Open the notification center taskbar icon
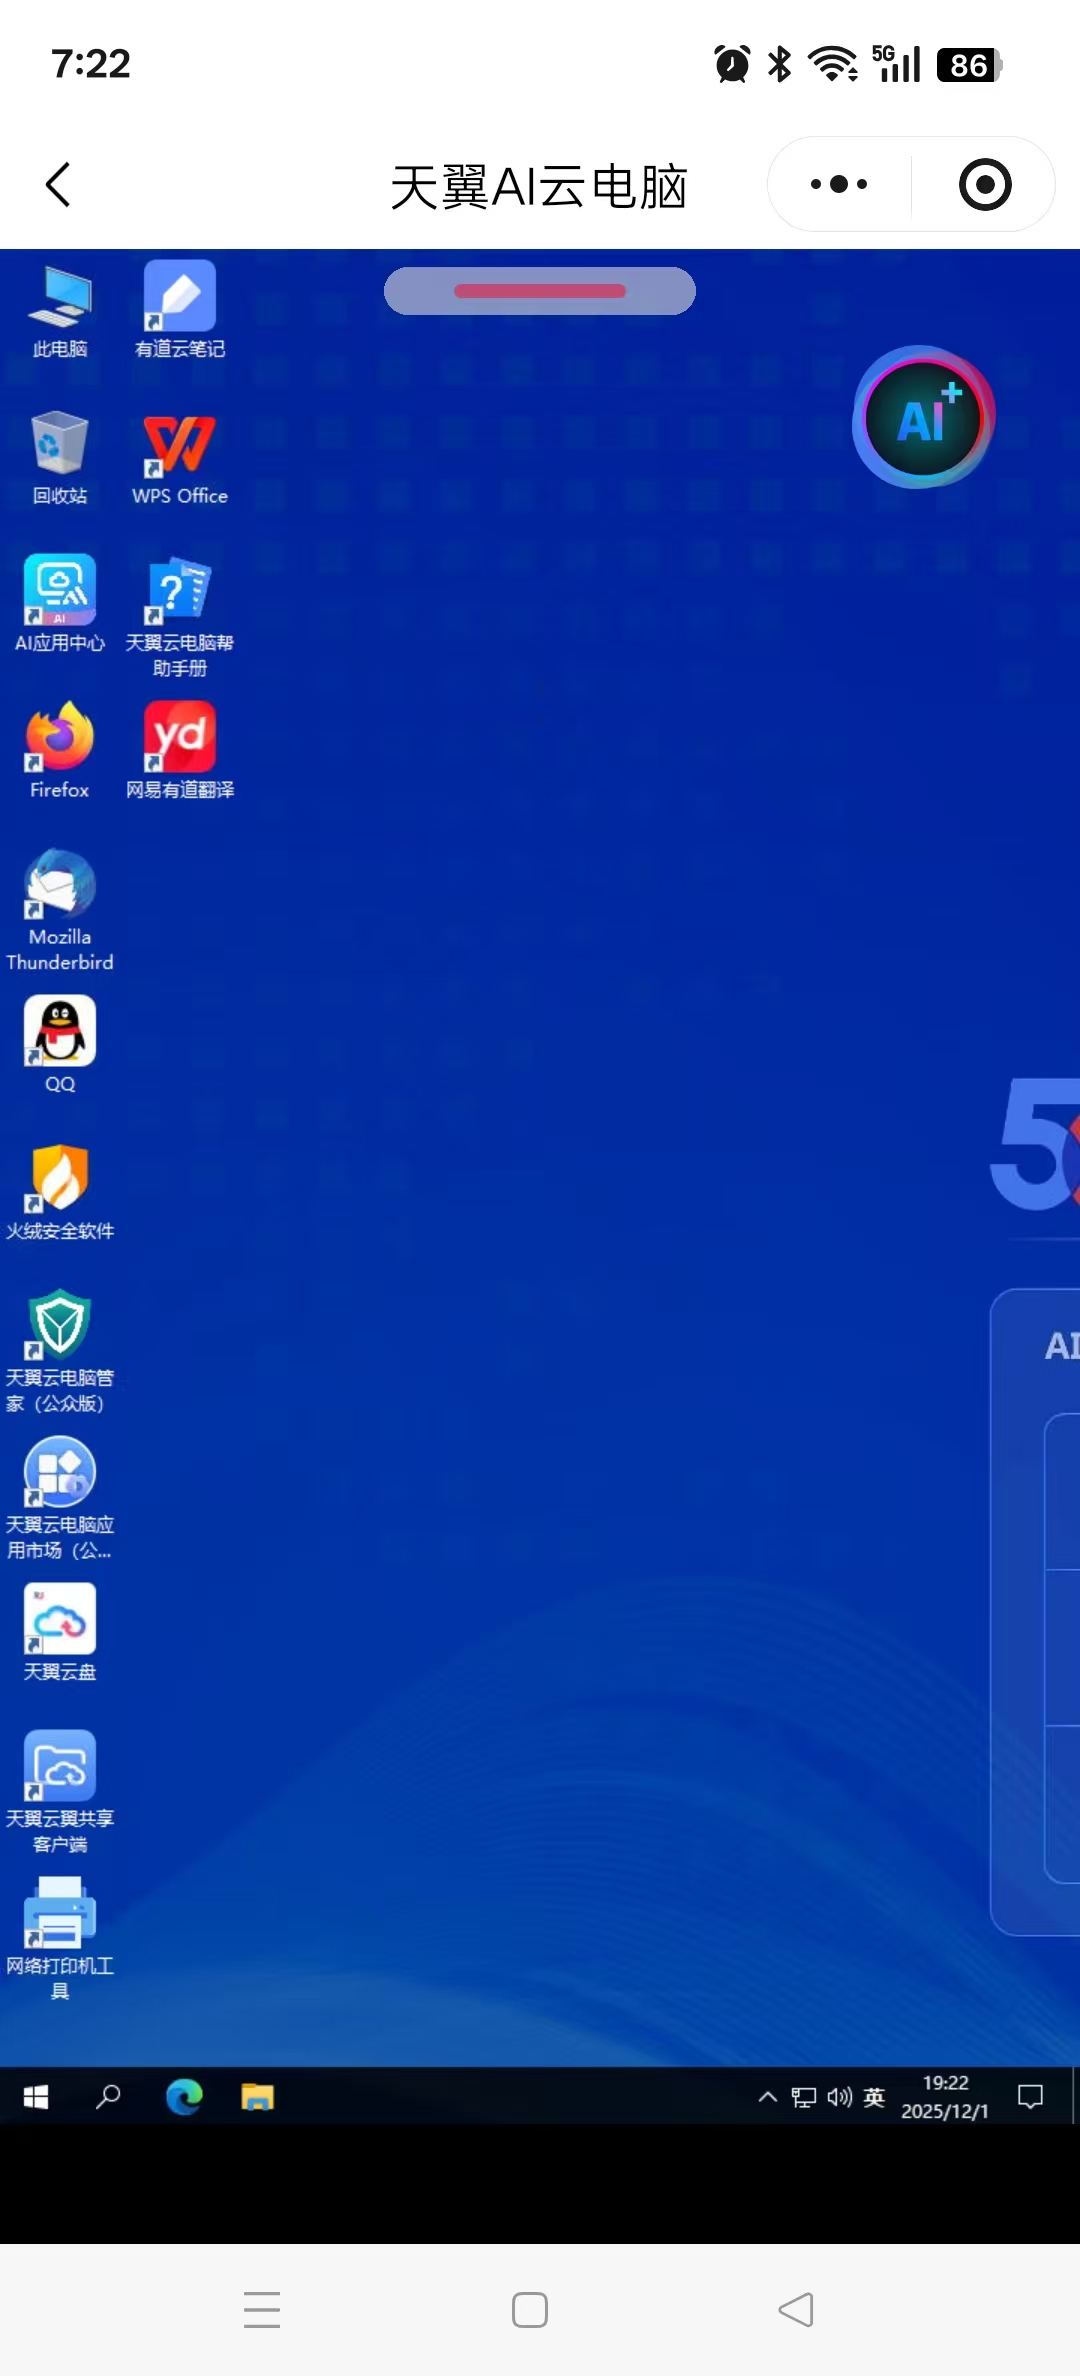The height and width of the screenshot is (2376, 1080). point(1030,2096)
